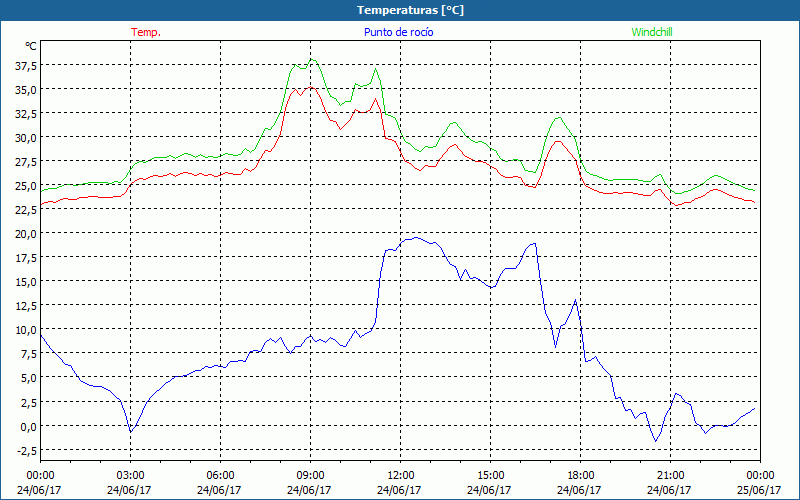Click the 10,0 y-axis value
Image resolution: width=800 pixels, height=500 pixels.
(x=26, y=330)
